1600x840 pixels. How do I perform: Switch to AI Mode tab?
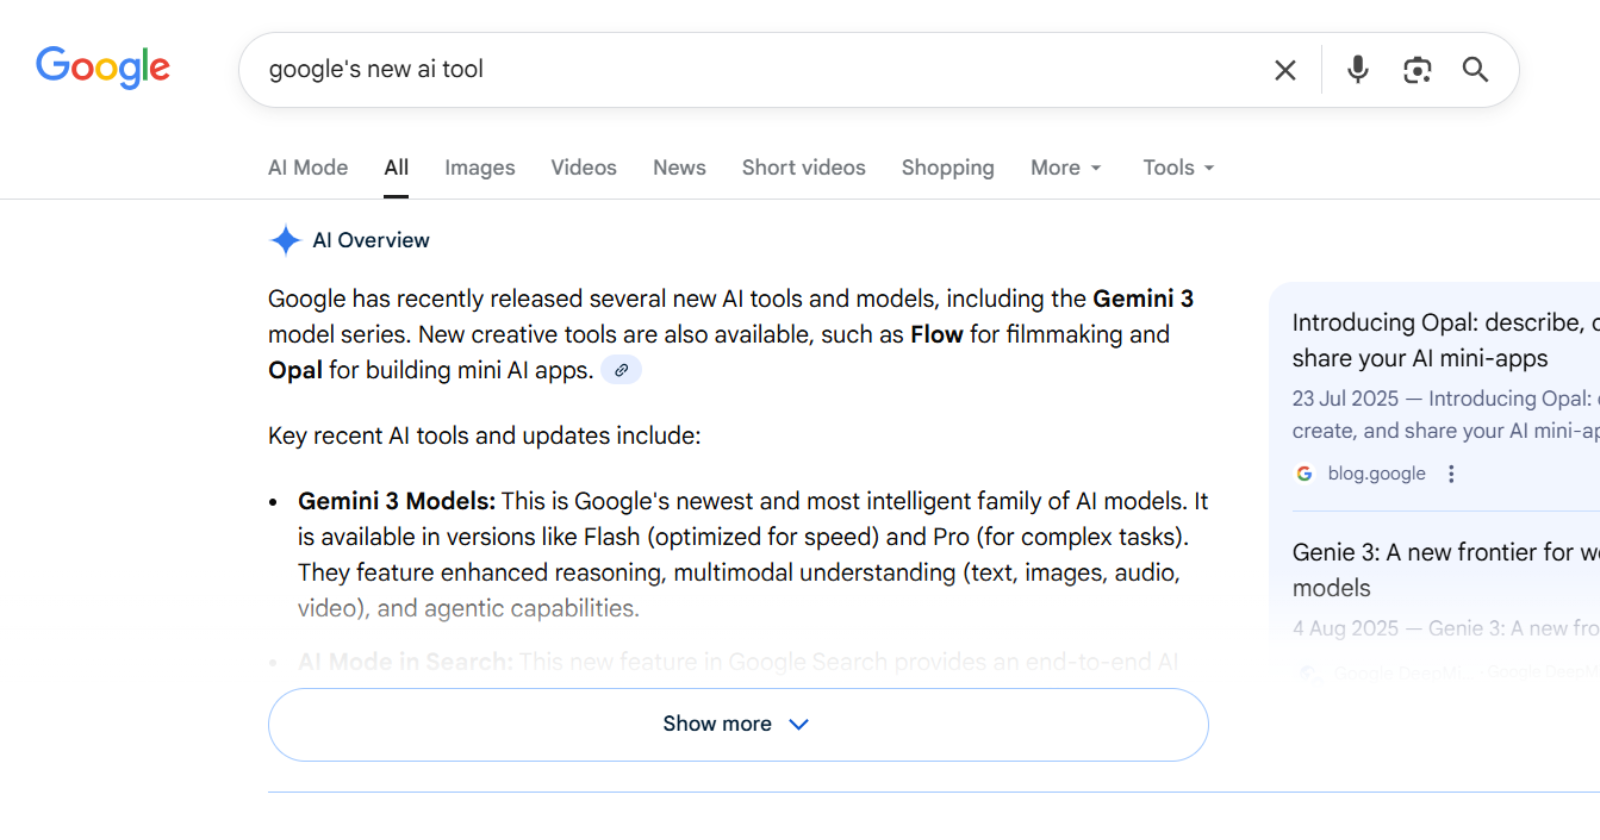[x=308, y=168]
